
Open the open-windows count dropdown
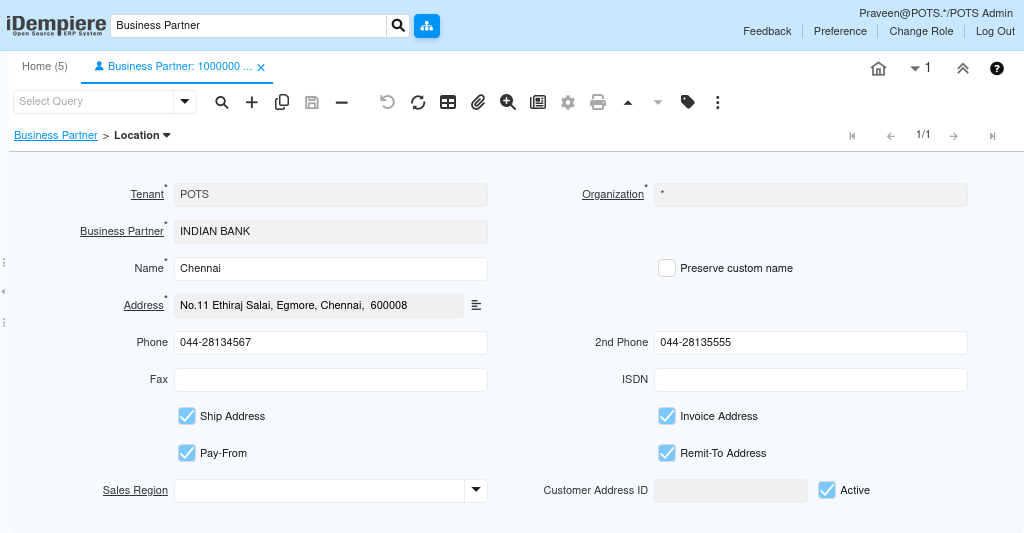[x=920, y=68]
